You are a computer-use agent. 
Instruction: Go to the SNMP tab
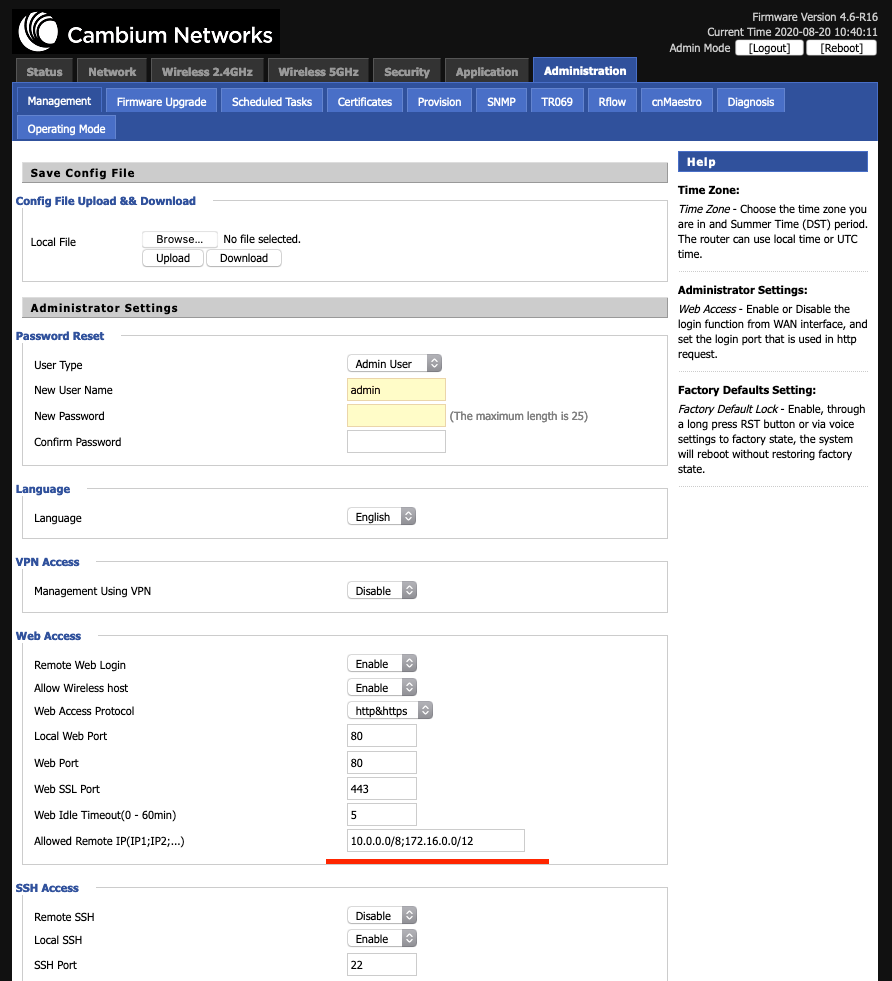tap(501, 102)
